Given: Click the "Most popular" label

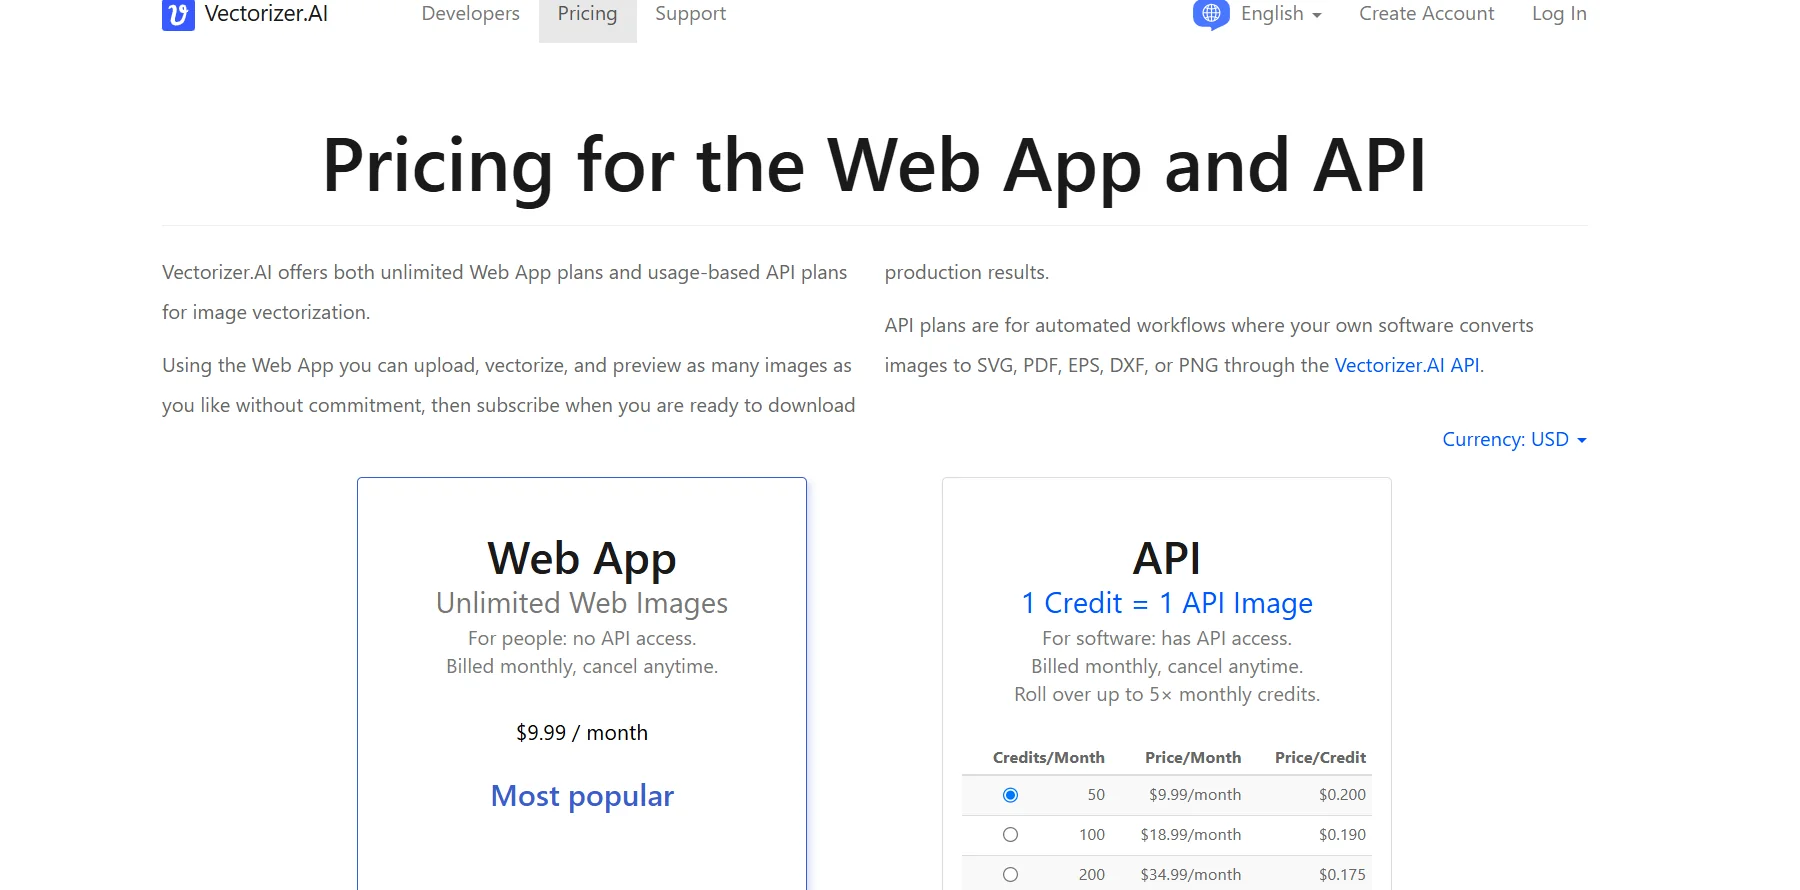Looking at the screenshot, I should tap(582, 796).
